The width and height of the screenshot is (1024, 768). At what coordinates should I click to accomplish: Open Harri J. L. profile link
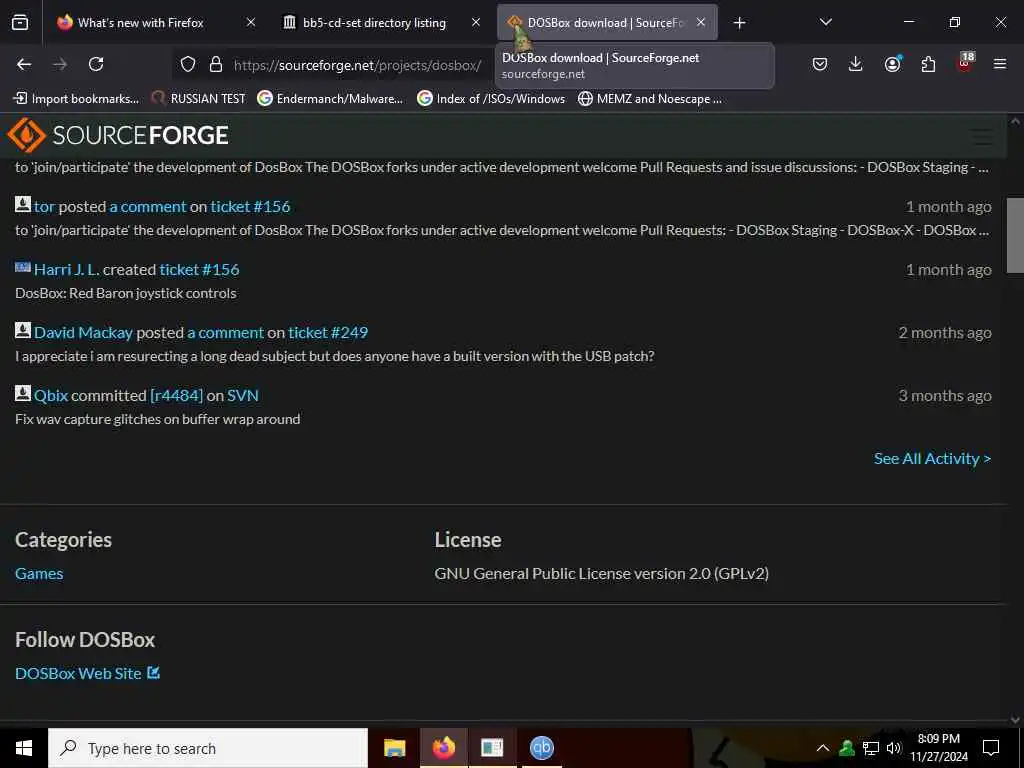pyautogui.click(x=67, y=269)
